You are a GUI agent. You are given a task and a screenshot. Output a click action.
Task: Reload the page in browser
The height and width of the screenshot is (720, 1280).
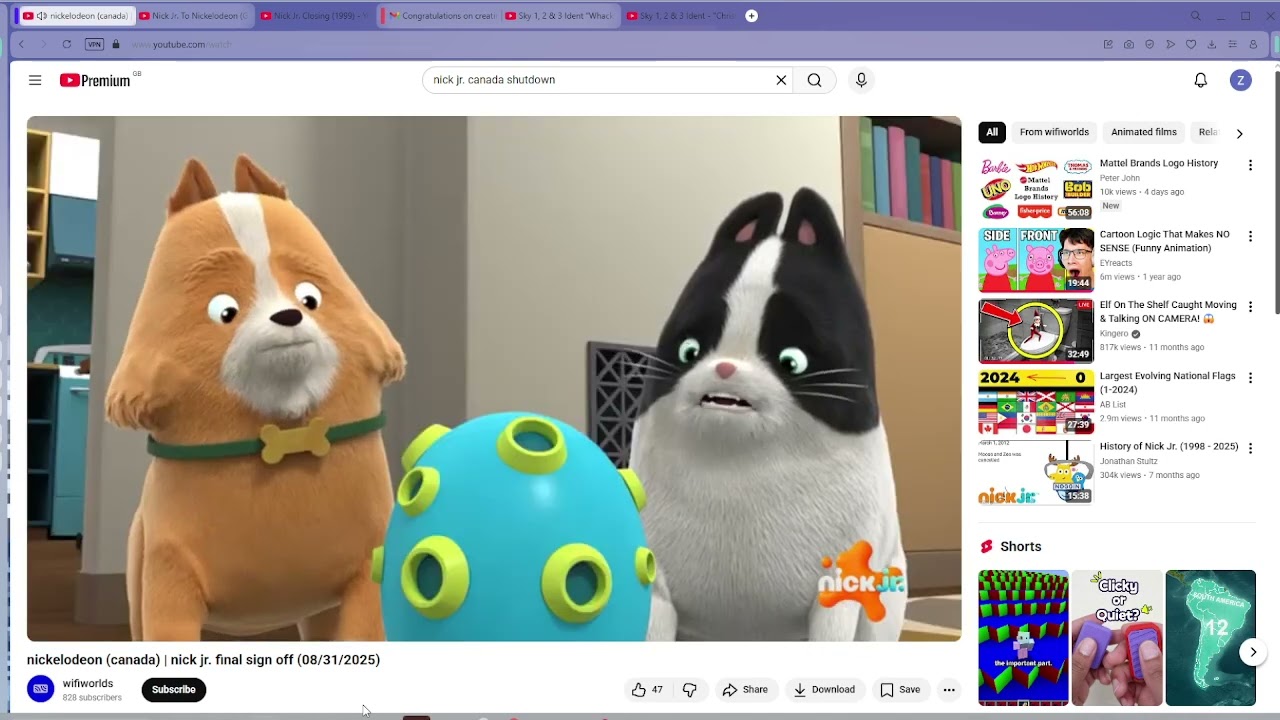[67, 44]
